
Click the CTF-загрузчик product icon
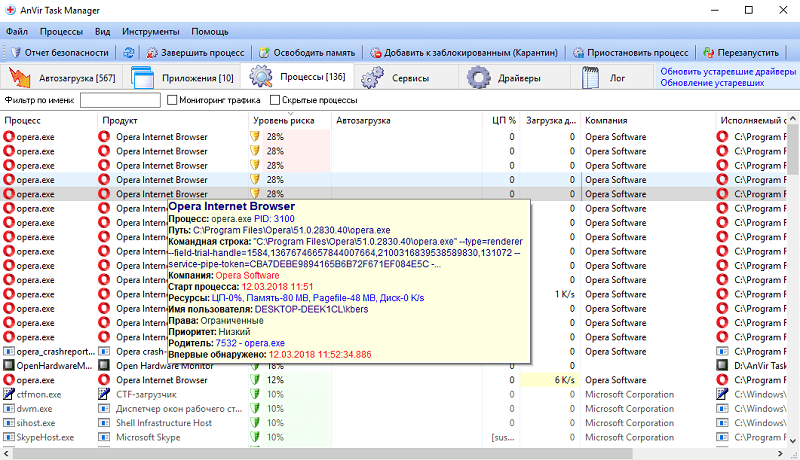[104, 394]
